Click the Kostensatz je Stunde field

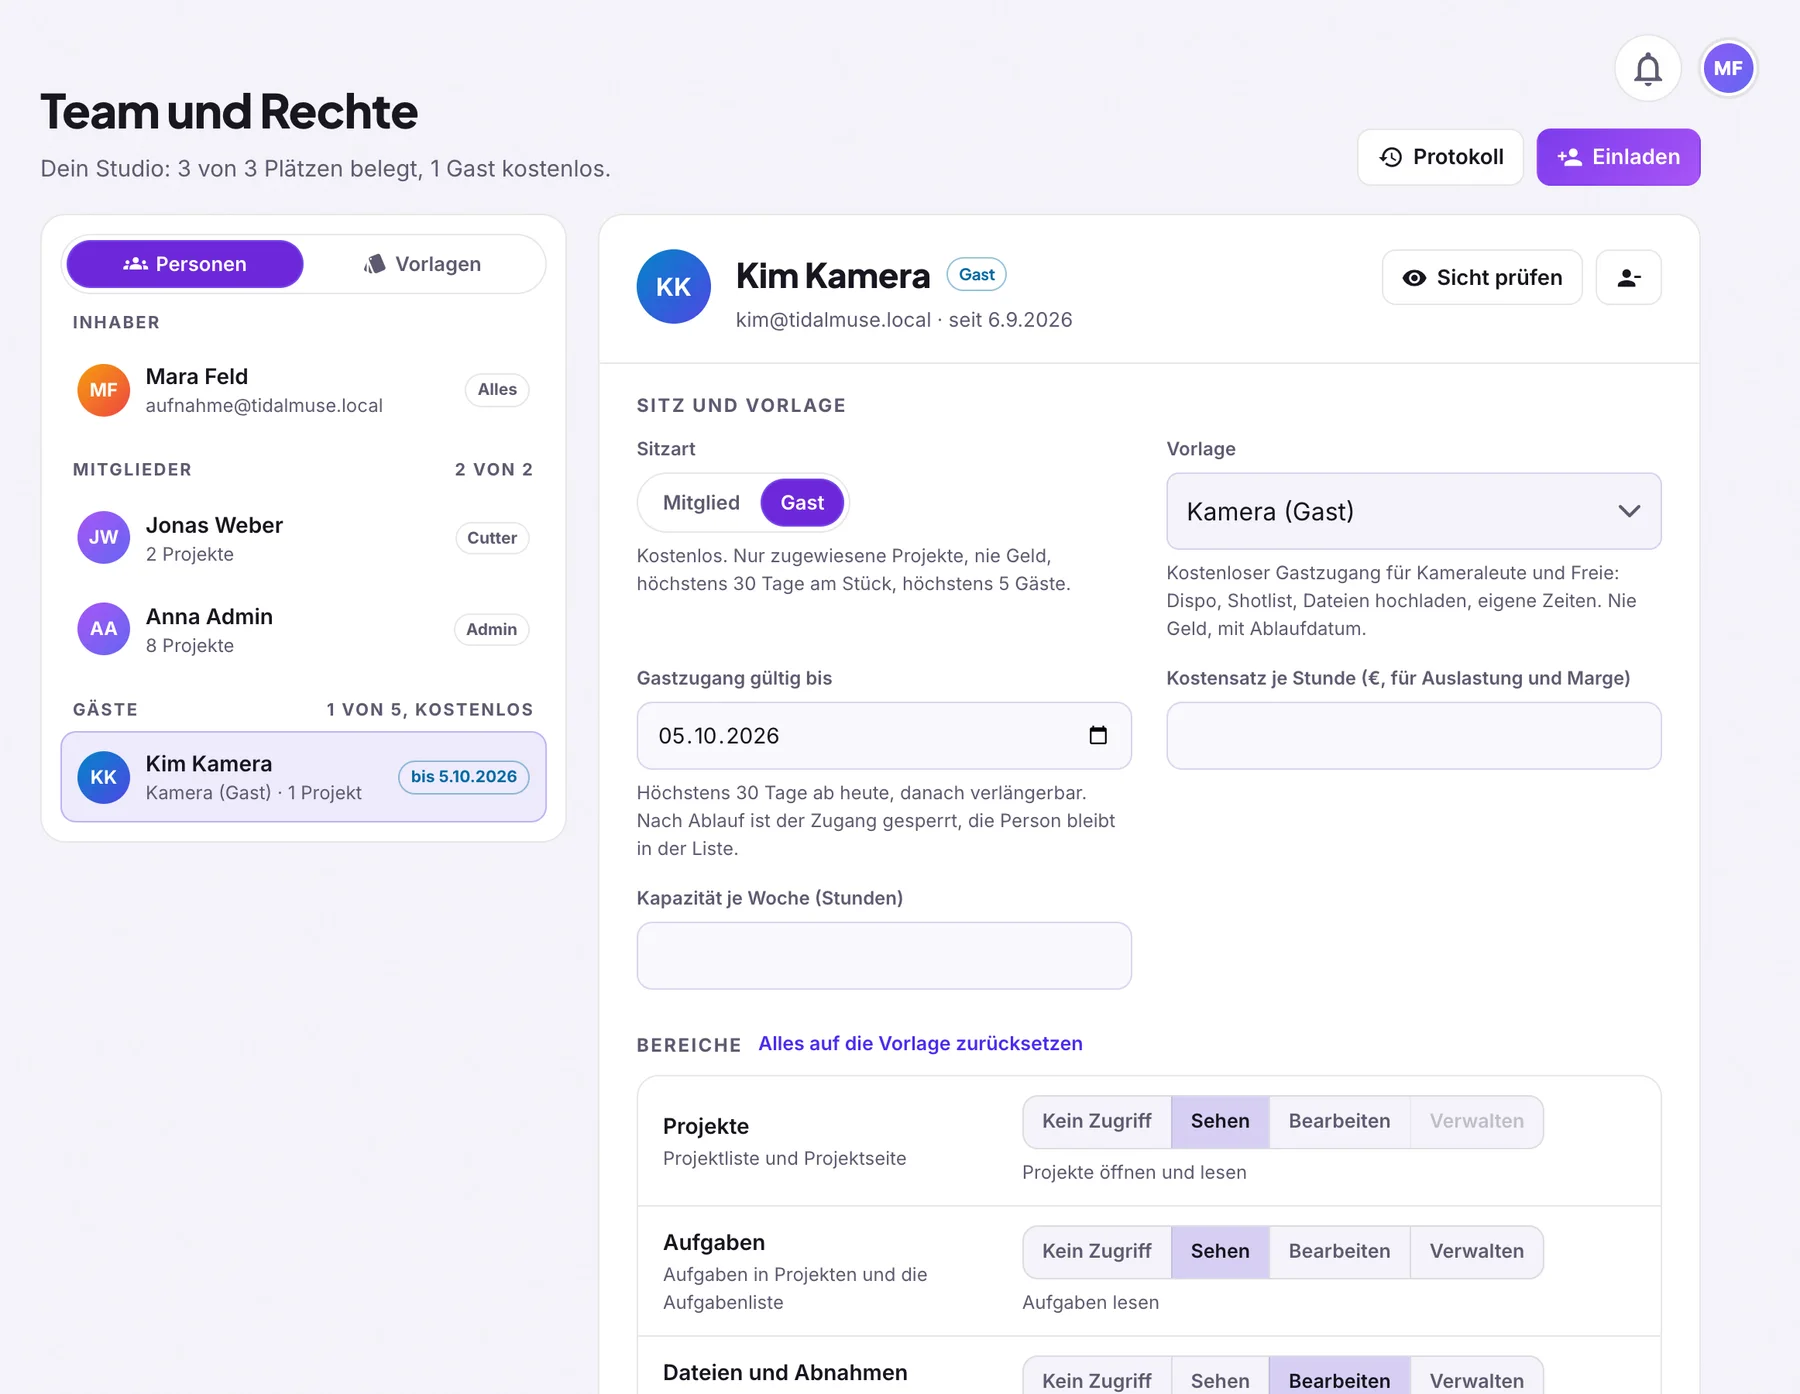[1414, 736]
